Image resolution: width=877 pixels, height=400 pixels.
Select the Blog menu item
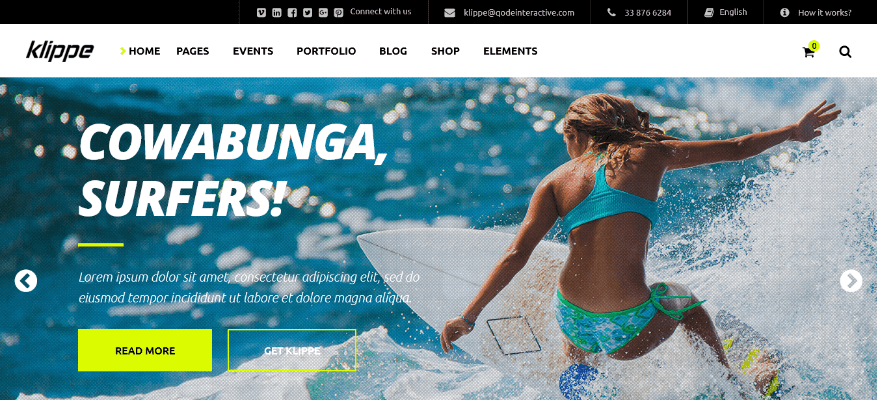click(x=393, y=51)
